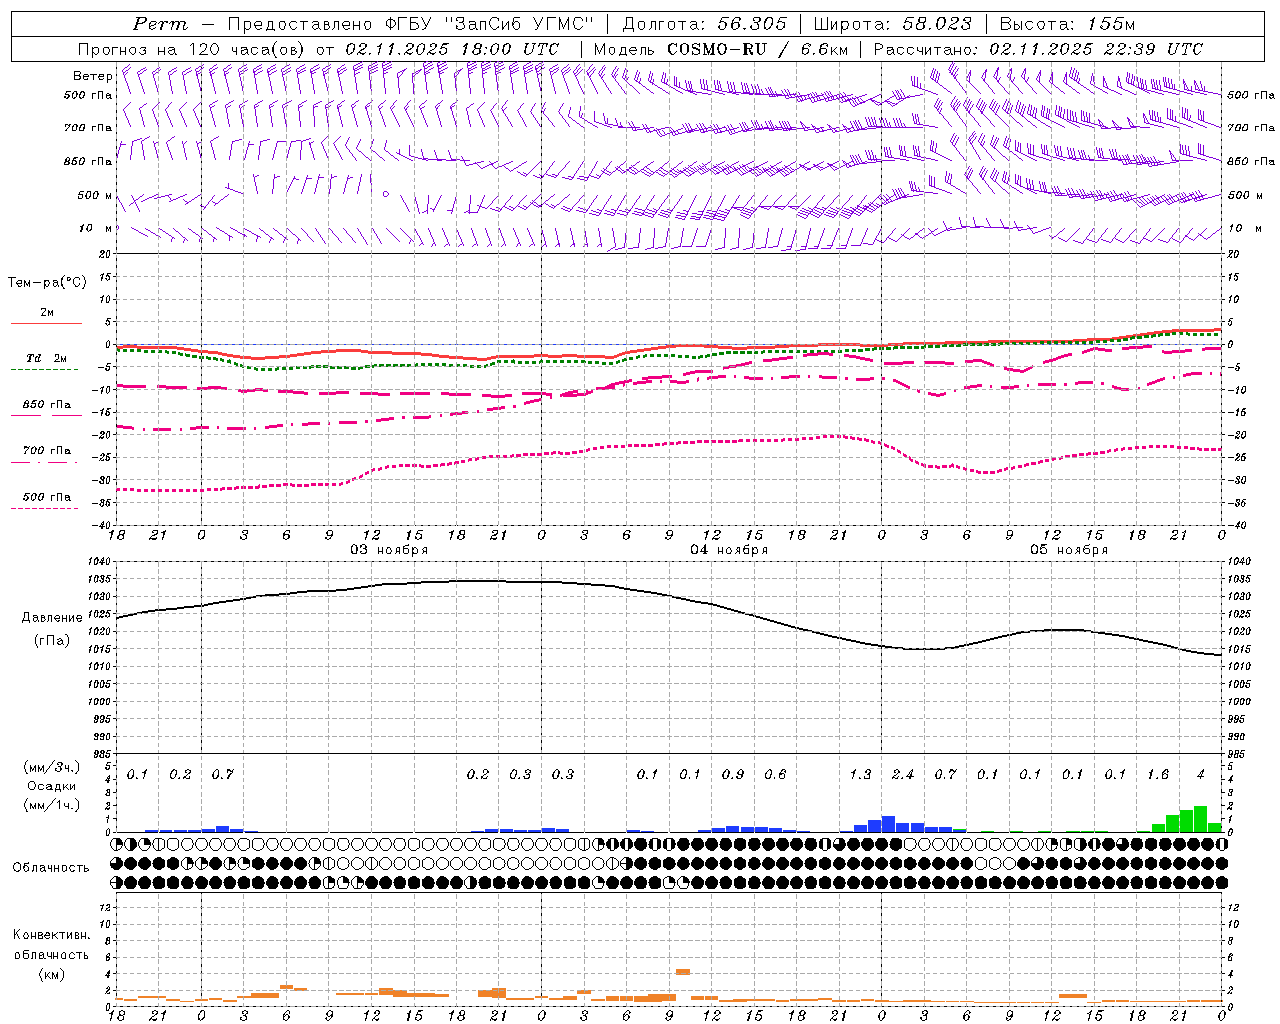Viewport: 1280px width, 1024px height.
Task: Click the "850 гПа" temperature legend entry
Action: 46,405
